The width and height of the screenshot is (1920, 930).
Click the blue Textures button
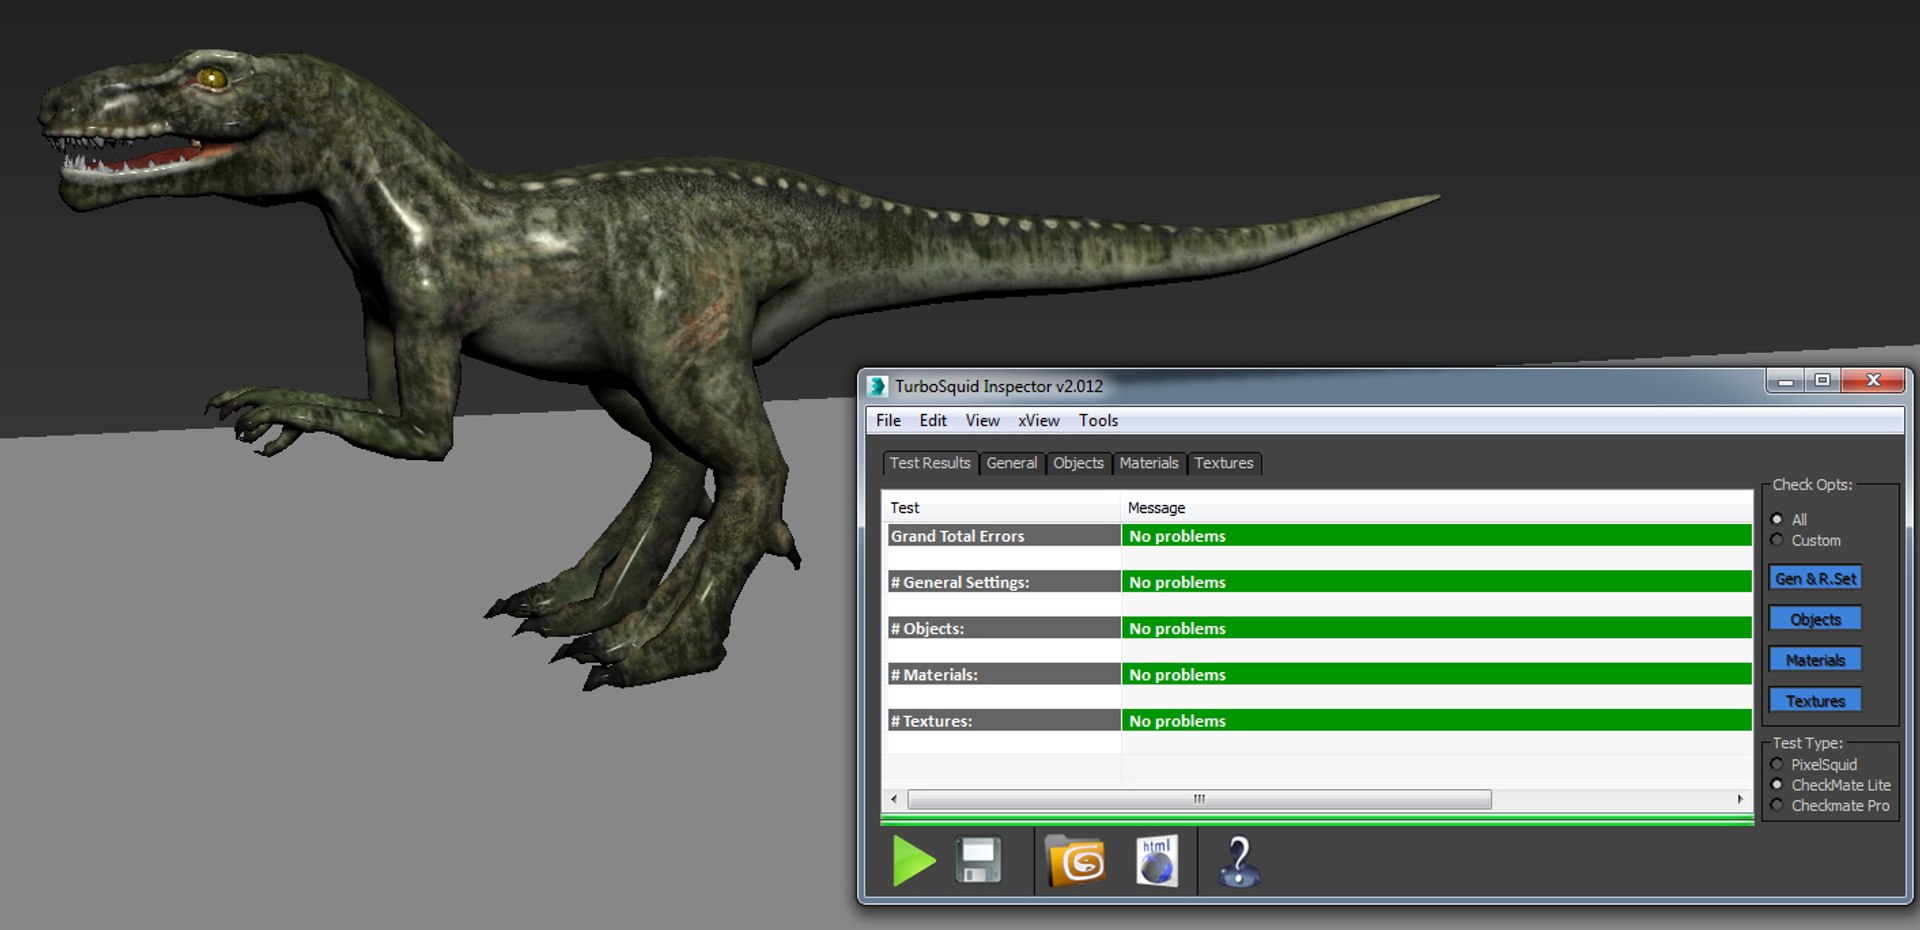click(1815, 701)
